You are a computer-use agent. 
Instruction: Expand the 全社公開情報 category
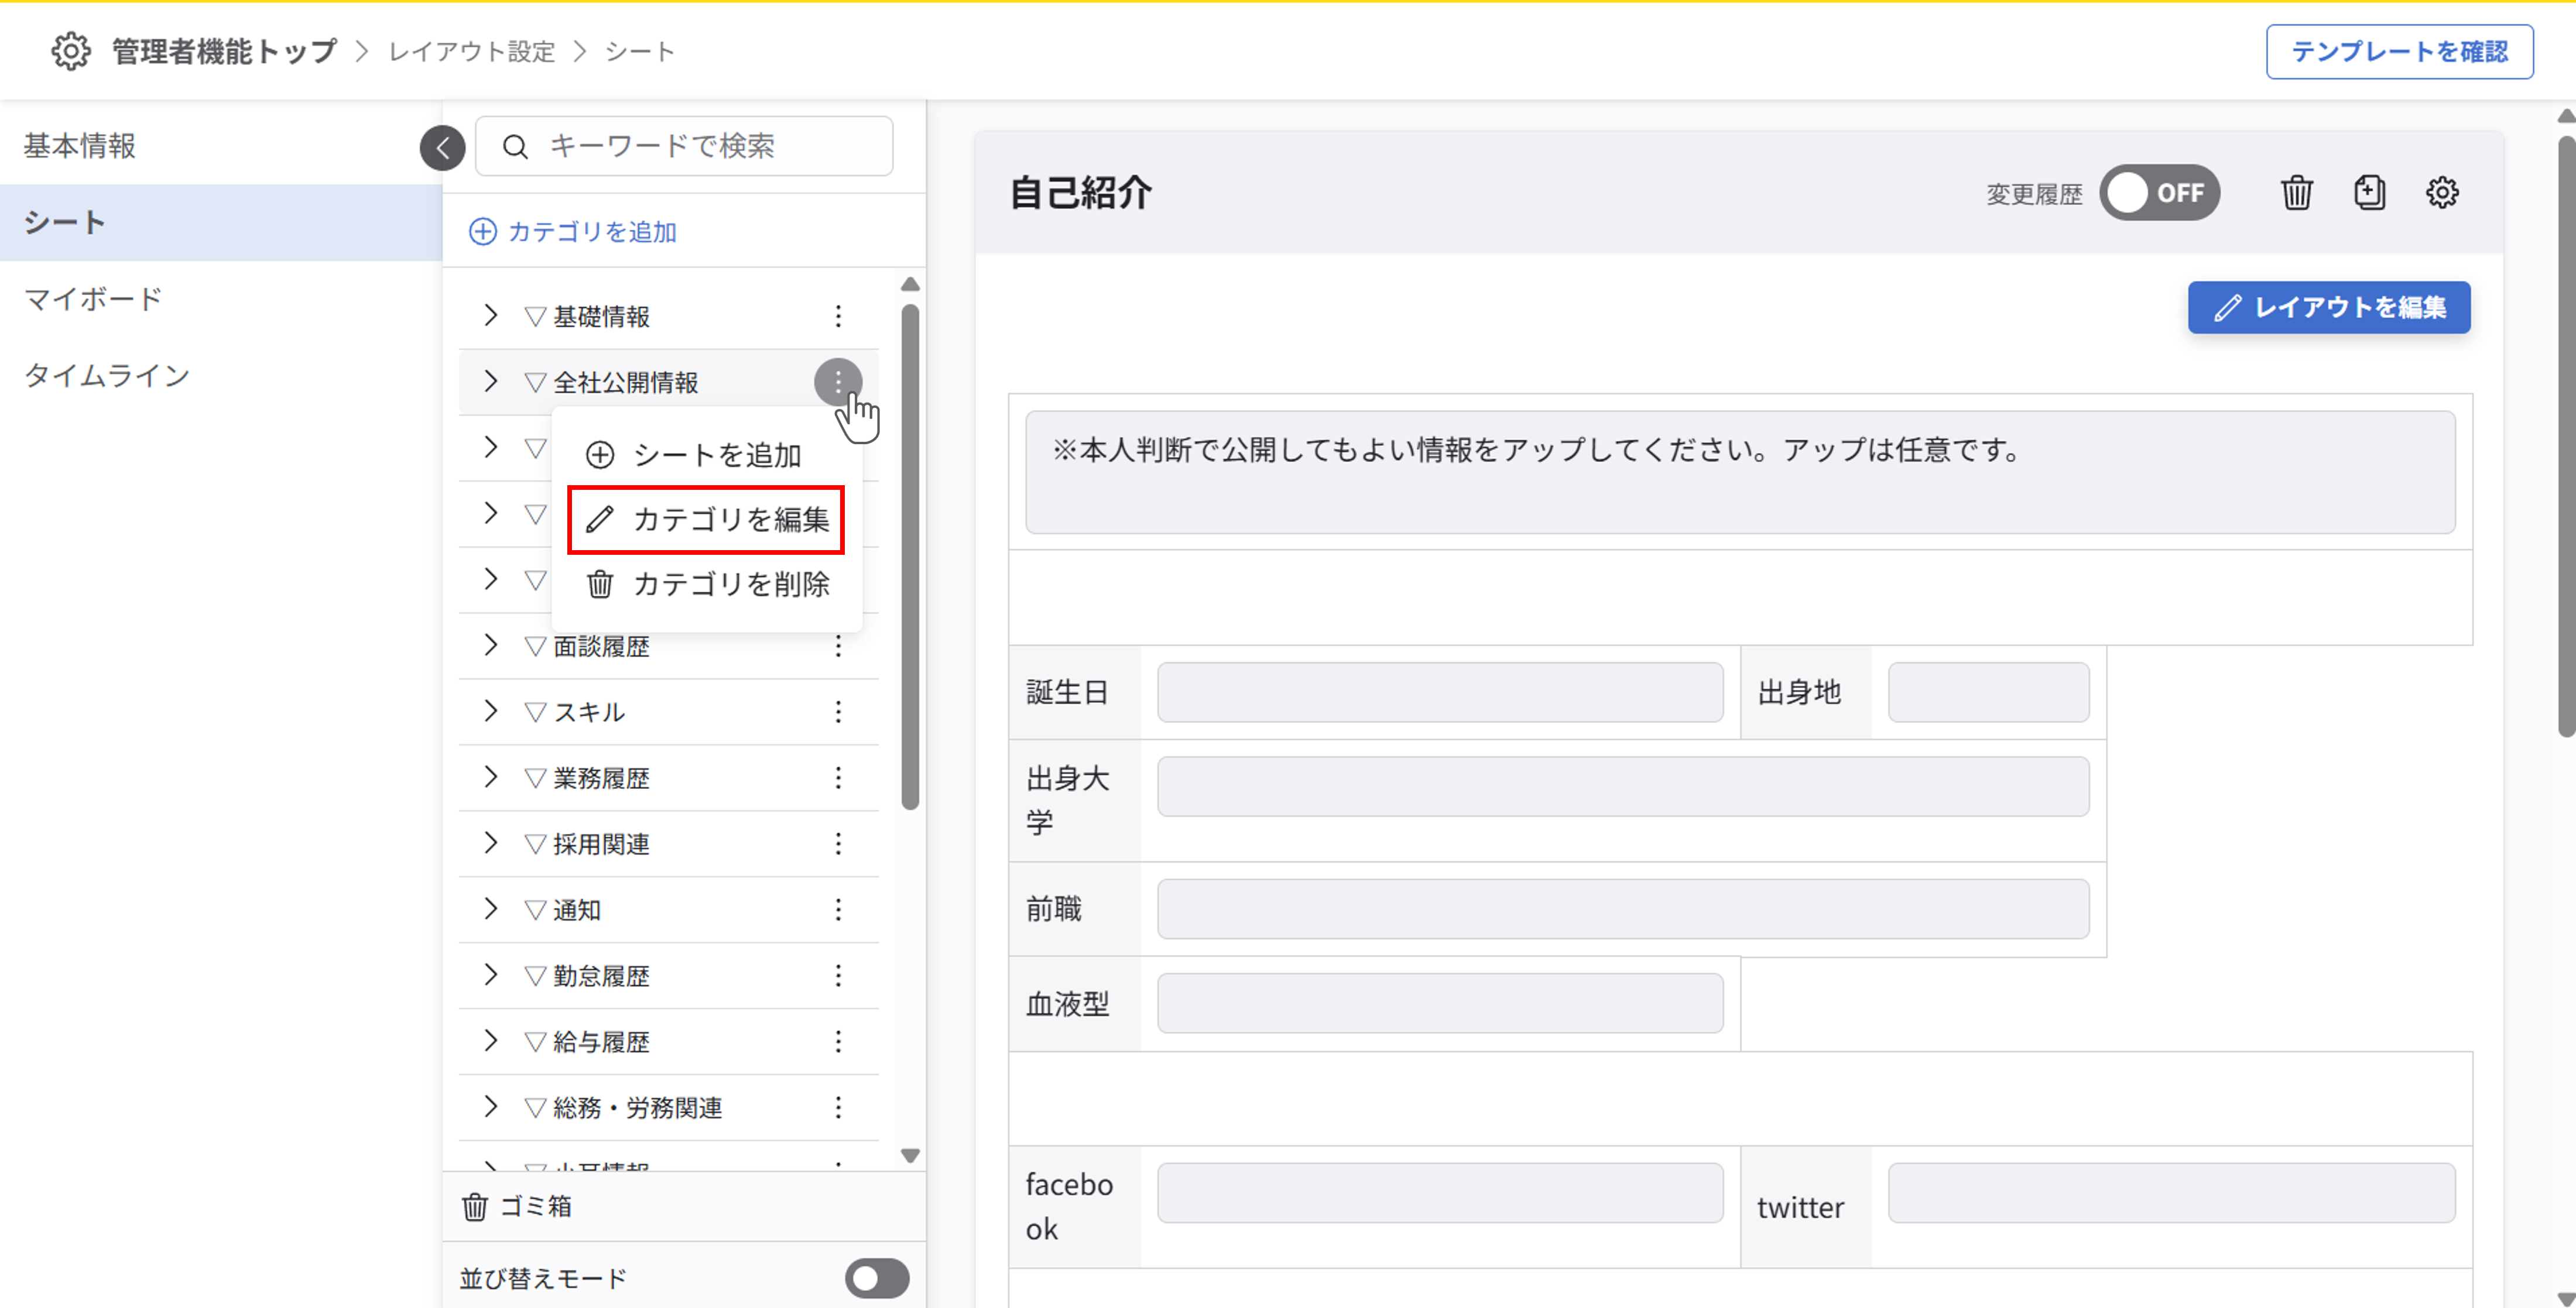click(x=490, y=382)
